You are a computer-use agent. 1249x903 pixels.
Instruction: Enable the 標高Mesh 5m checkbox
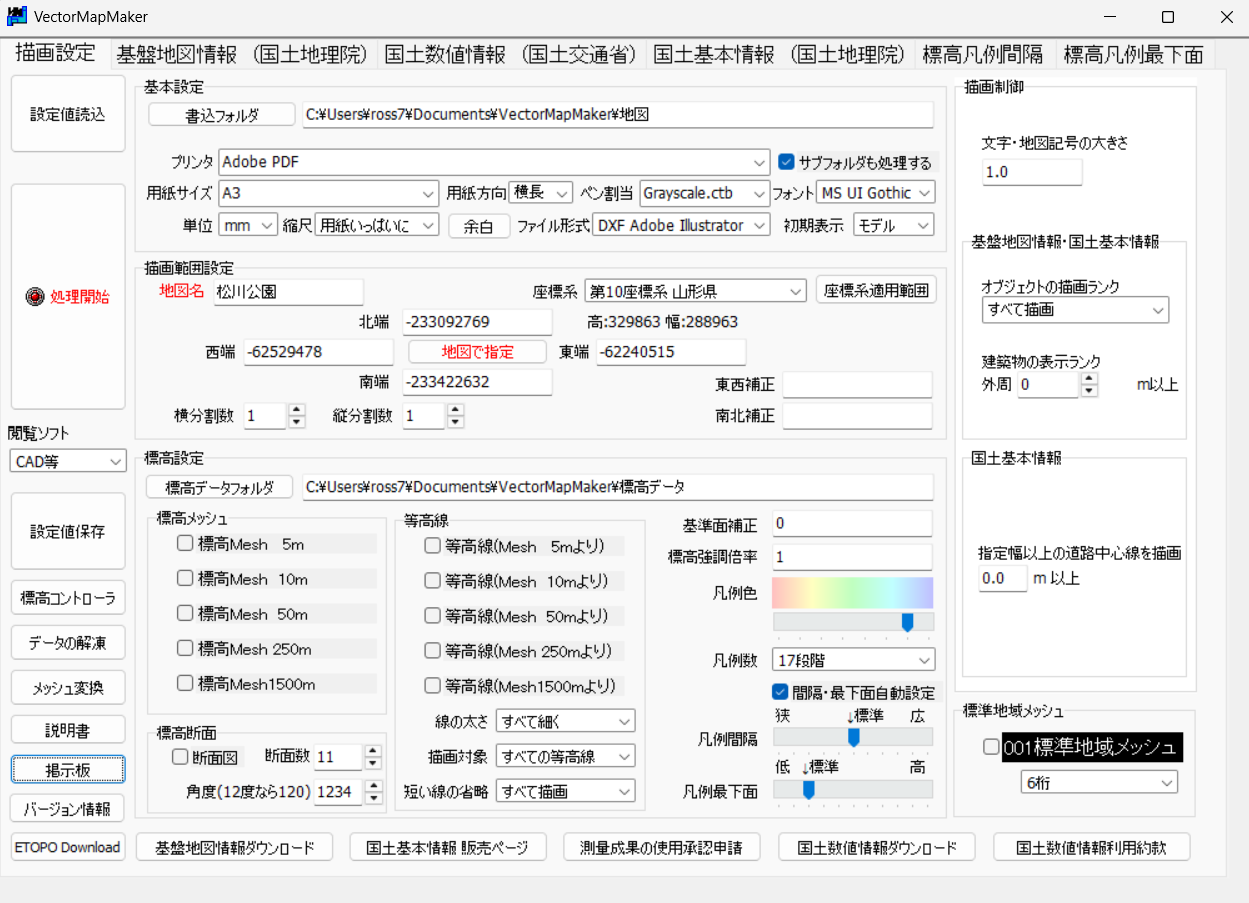(x=185, y=544)
